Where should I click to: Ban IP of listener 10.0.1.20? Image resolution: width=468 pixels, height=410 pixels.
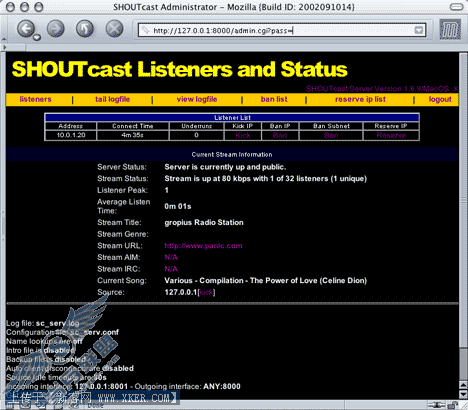[280, 135]
